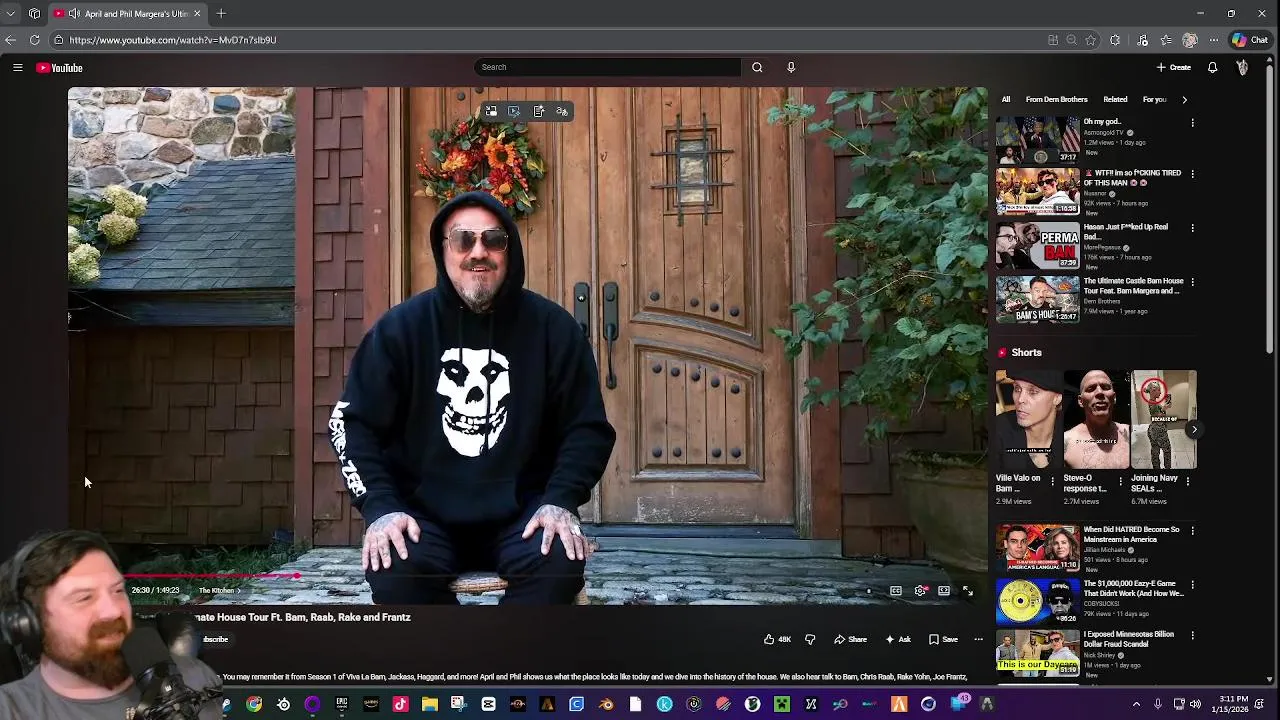Open options for Eazy-E Game video

(1192, 584)
